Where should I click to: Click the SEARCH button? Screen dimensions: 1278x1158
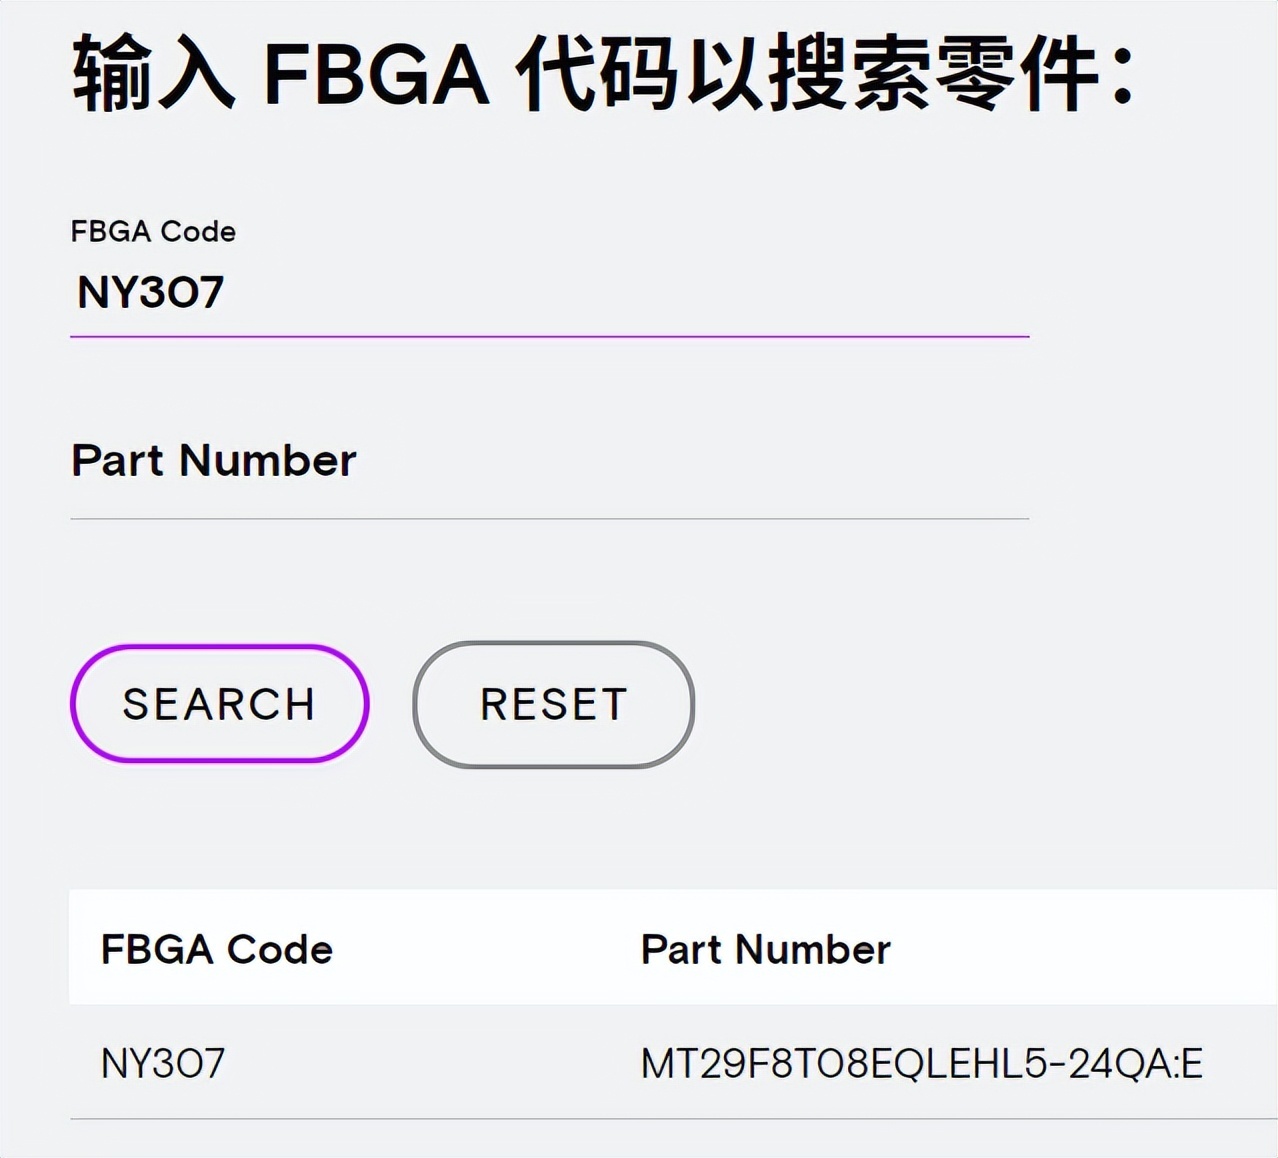point(219,704)
